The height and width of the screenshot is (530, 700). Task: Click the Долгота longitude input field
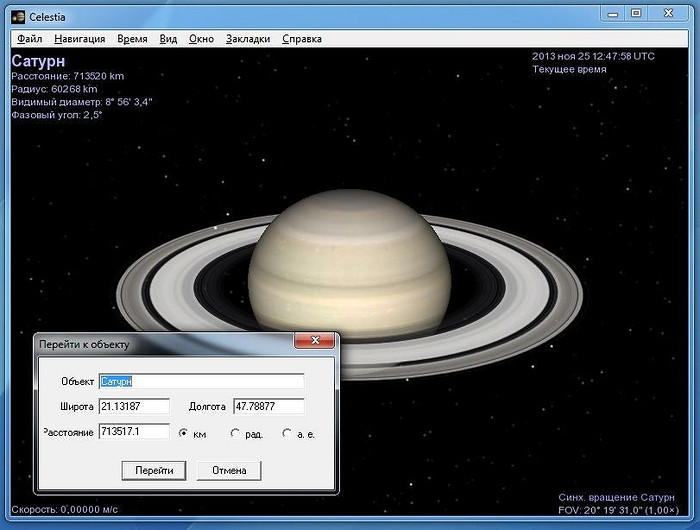coord(268,406)
